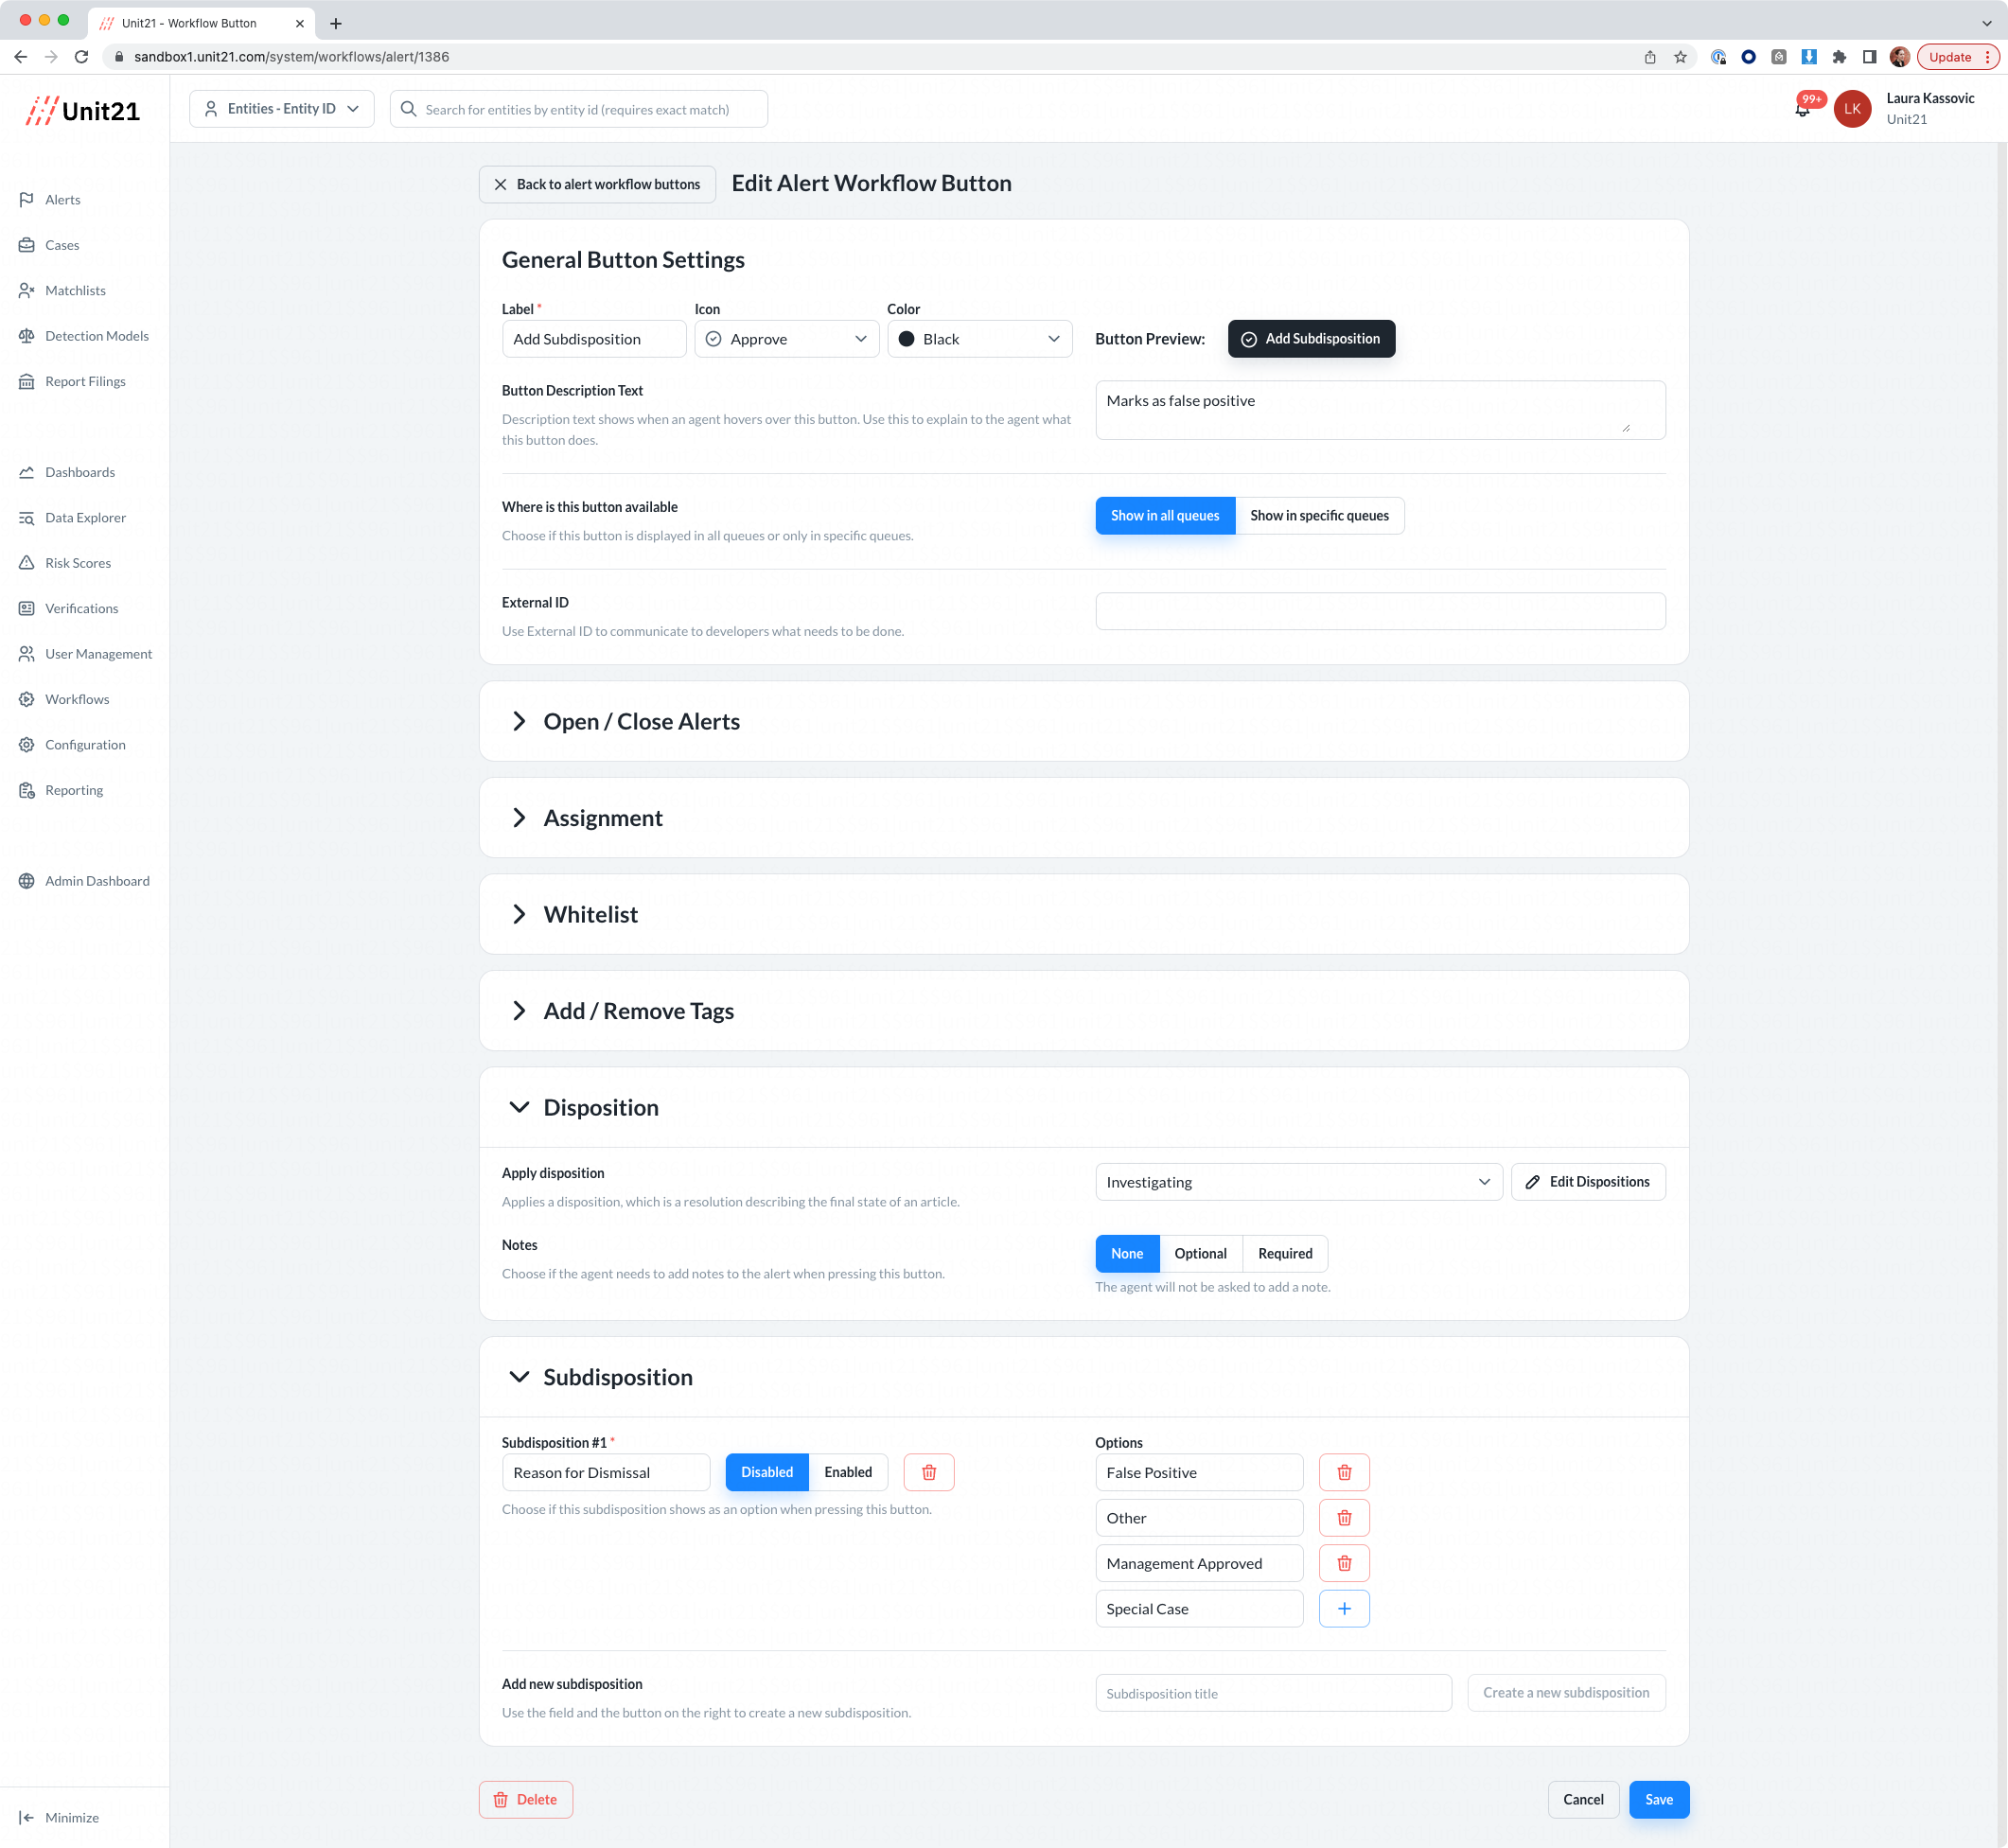The height and width of the screenshot is (1848, 2008).
Task: Set subdisposition to Enabled
Action: pyautogui.click(x=848, y=1472)
